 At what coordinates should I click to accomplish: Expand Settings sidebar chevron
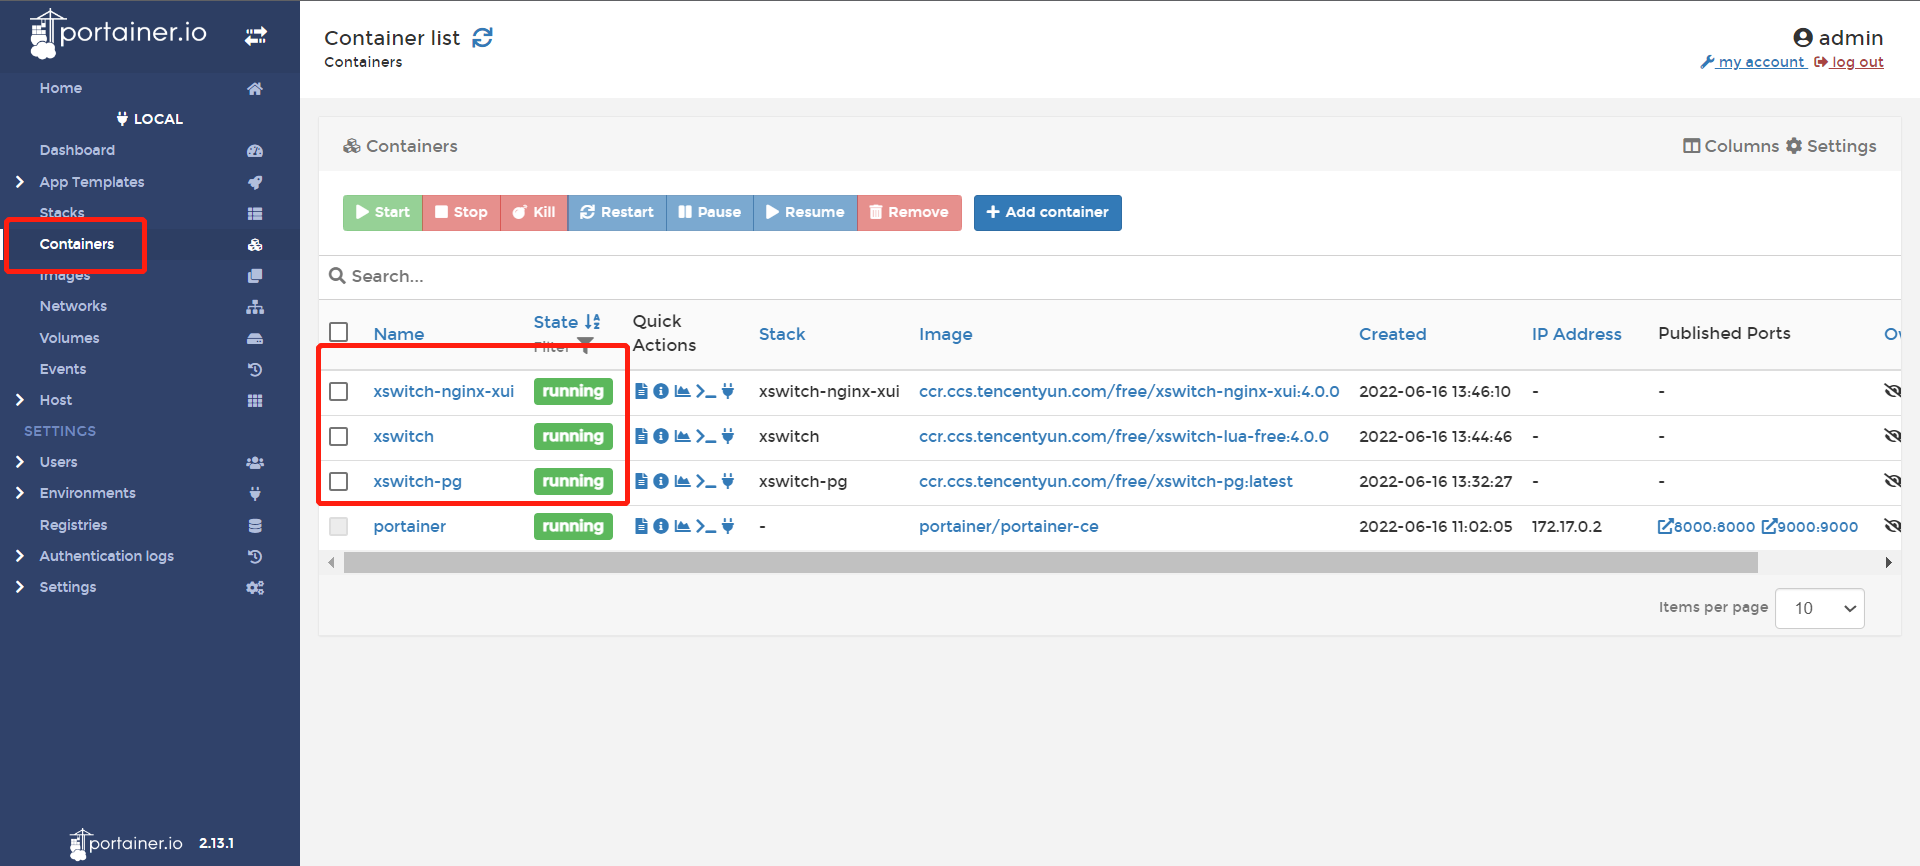pyautogui.click(x=20, y=587)
